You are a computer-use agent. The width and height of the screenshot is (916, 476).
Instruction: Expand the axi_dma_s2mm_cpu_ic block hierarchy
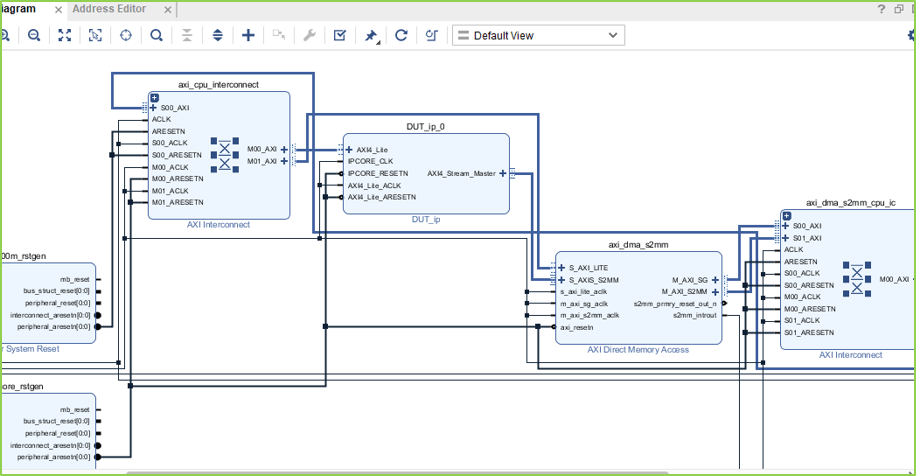click(x=787, y=216)
